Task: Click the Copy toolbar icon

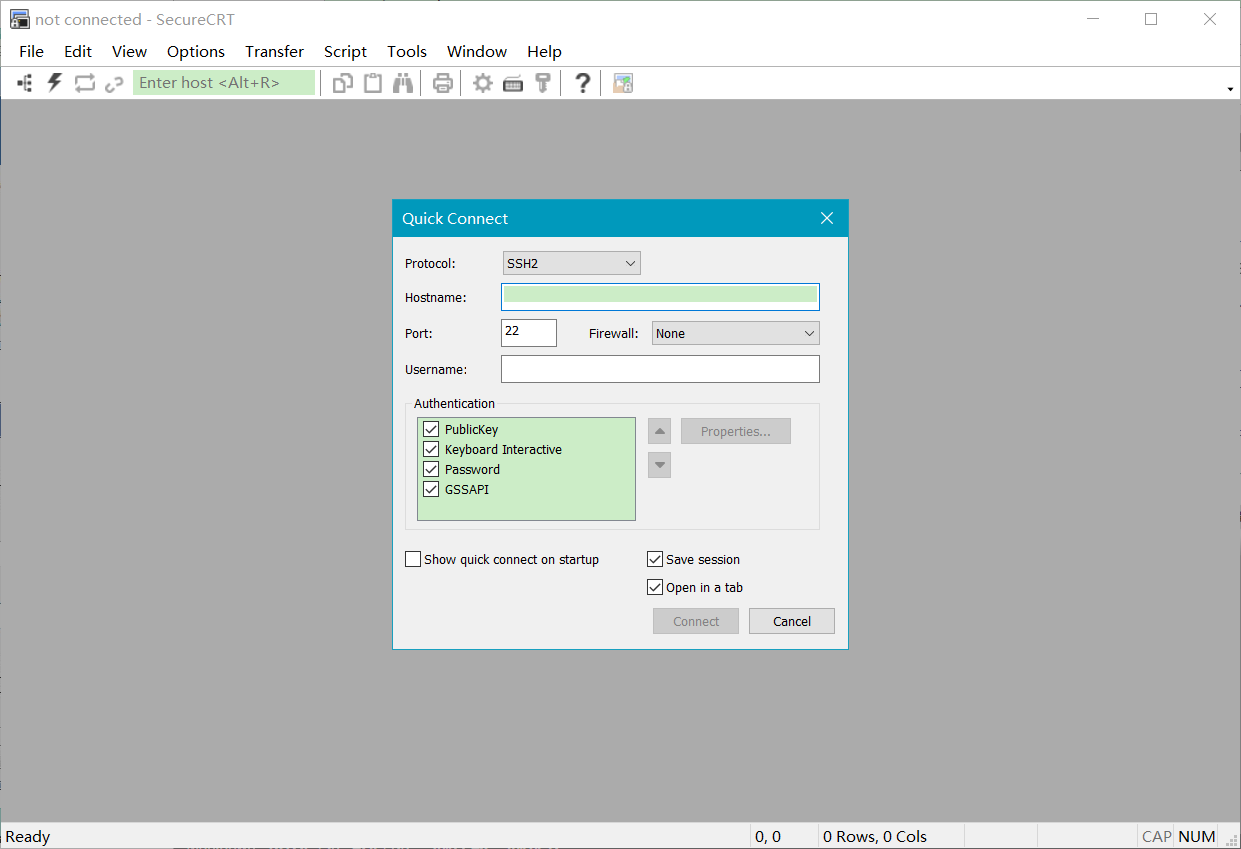Action: pos(343,83)
